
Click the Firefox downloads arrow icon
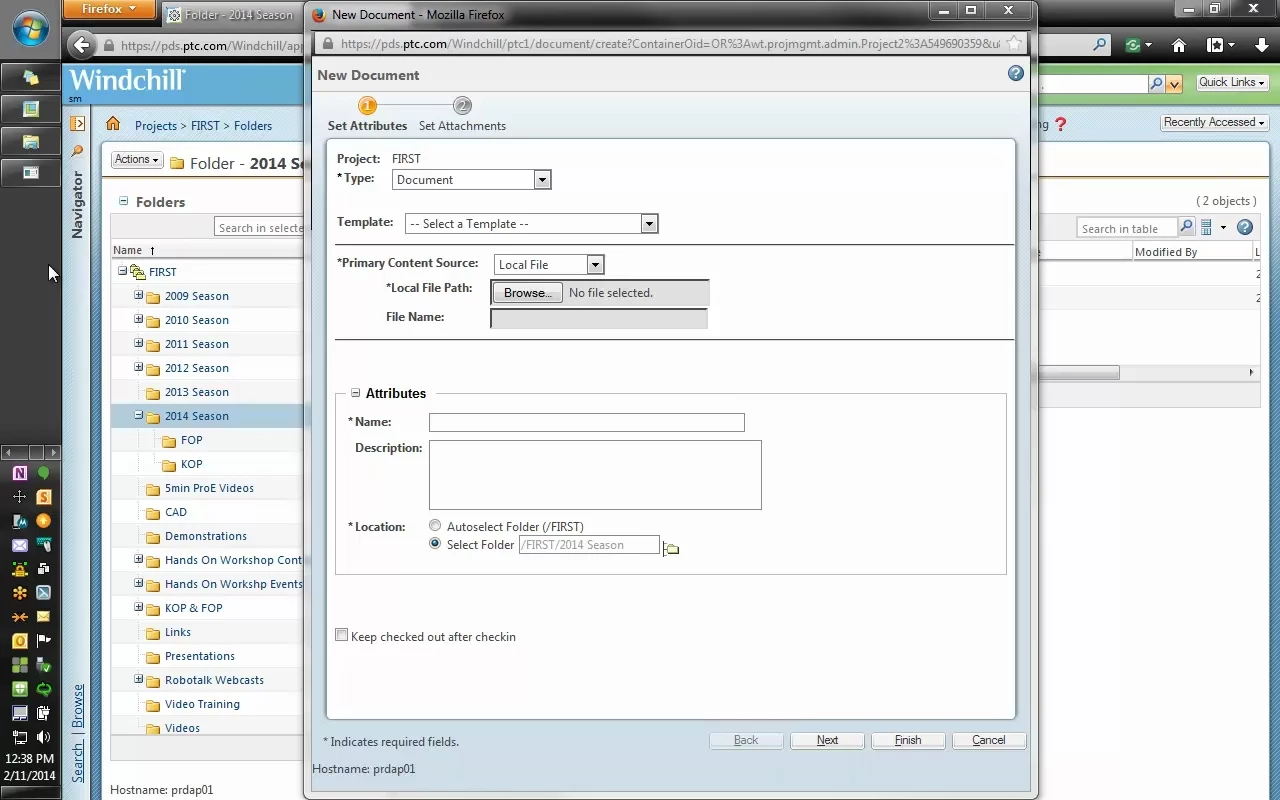tap(1261, 45)
